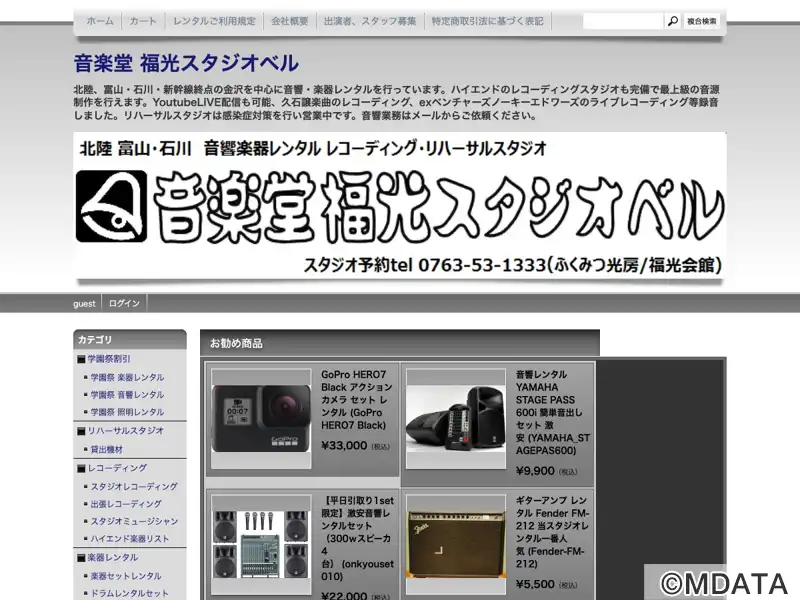Open レンタルご利用規定 in navigation
800x600 pixels.
pyautogui.click(x=214, y=21)
